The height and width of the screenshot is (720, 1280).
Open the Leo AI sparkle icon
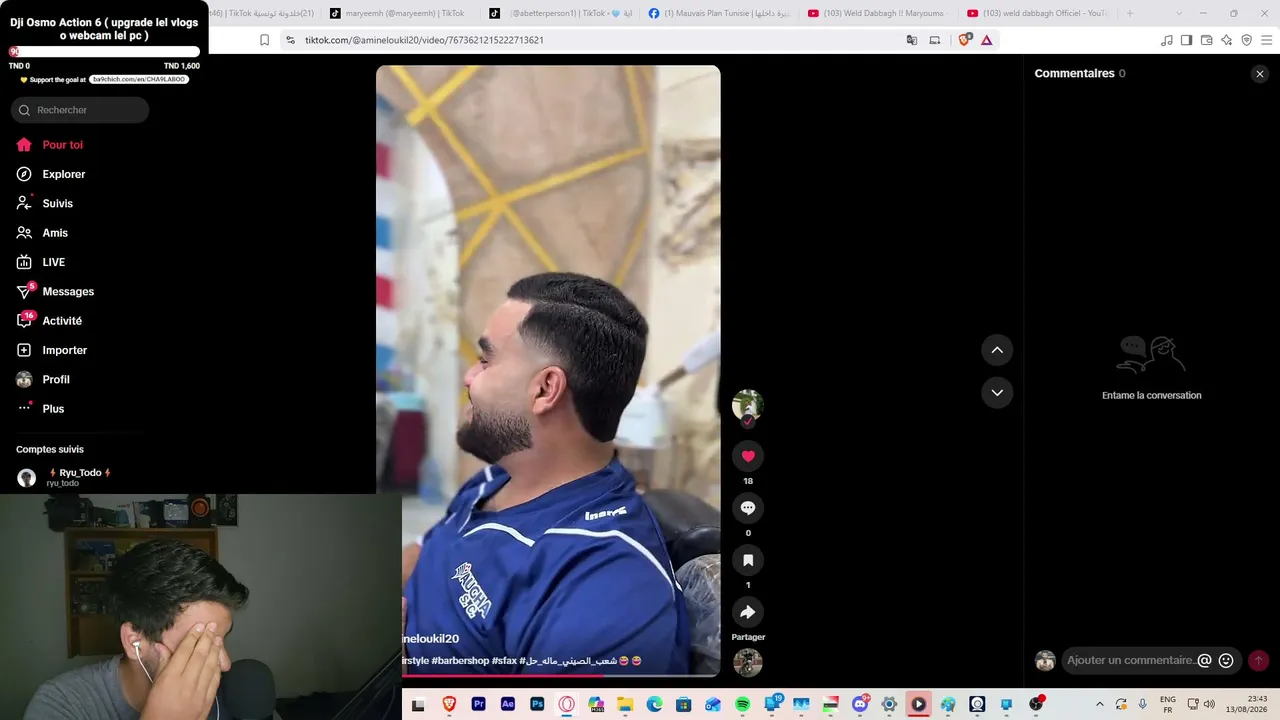click(x=1227, y=40)
